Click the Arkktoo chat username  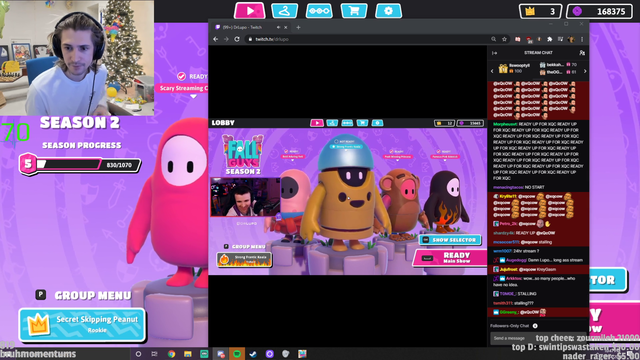coord(513,278)
